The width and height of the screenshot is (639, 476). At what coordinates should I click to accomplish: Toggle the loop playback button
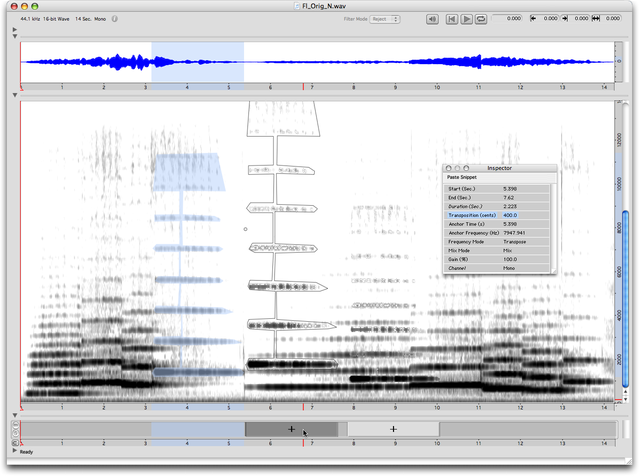[x=482, y=19]
